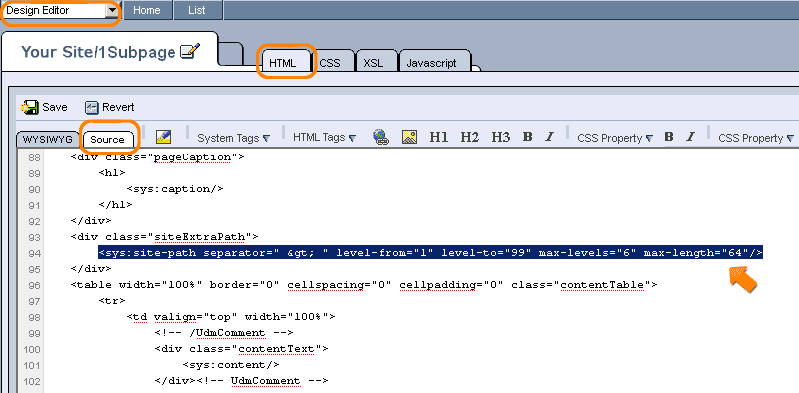This screenshot has height=393, width=799.
Task: Apply H1 heading format
Action: (x=439, y=137)
